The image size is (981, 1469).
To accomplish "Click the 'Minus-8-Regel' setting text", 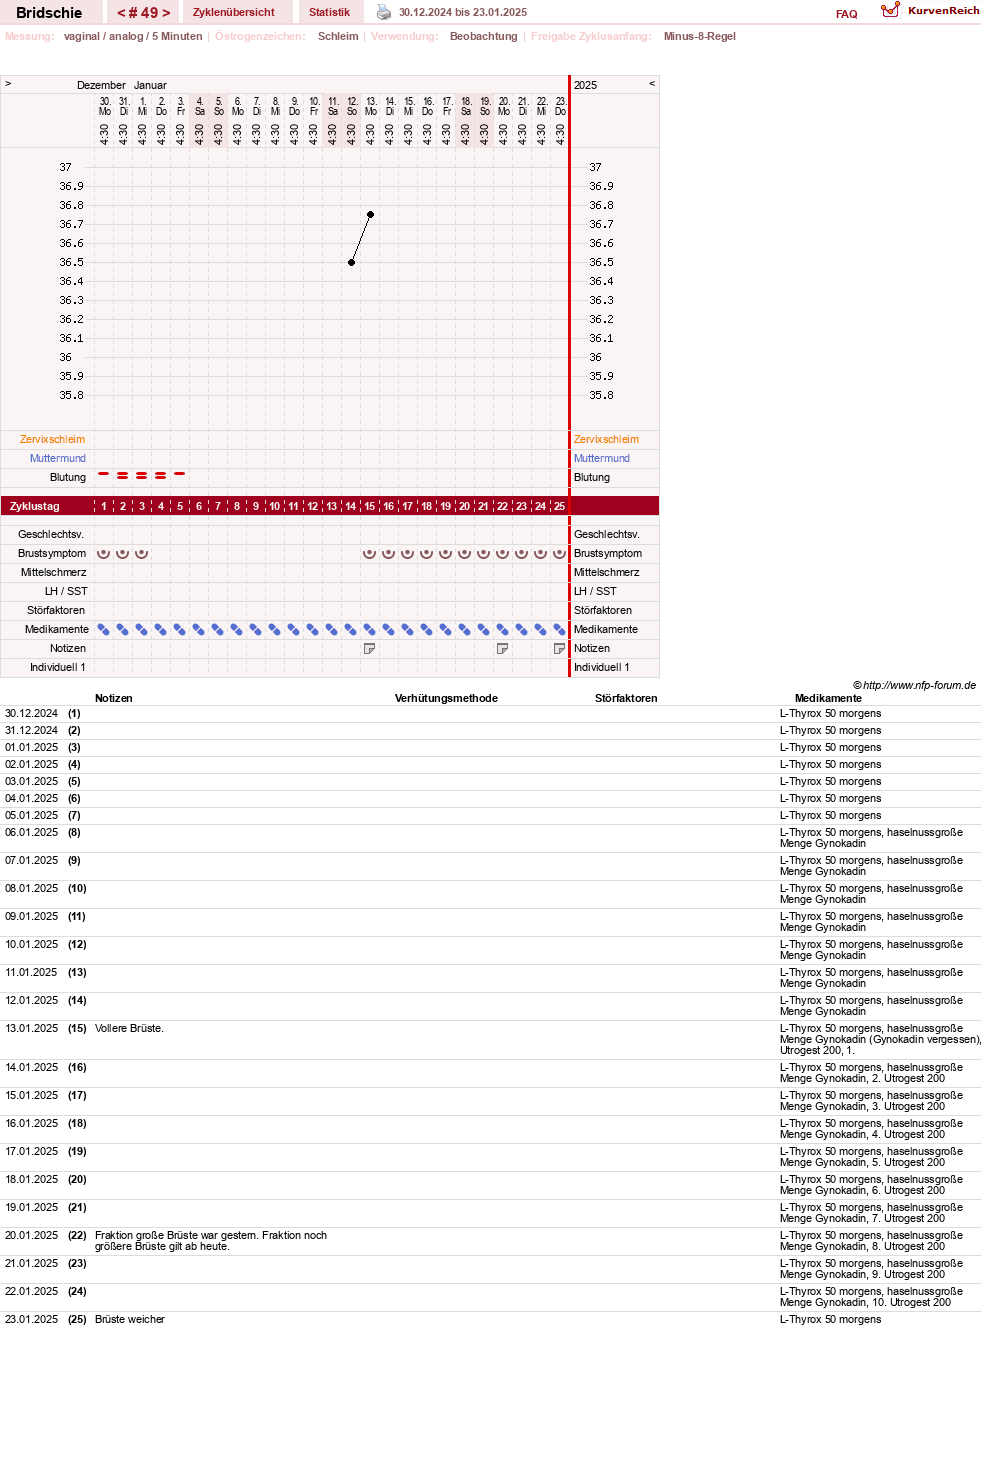I will [x=699, y=36].
